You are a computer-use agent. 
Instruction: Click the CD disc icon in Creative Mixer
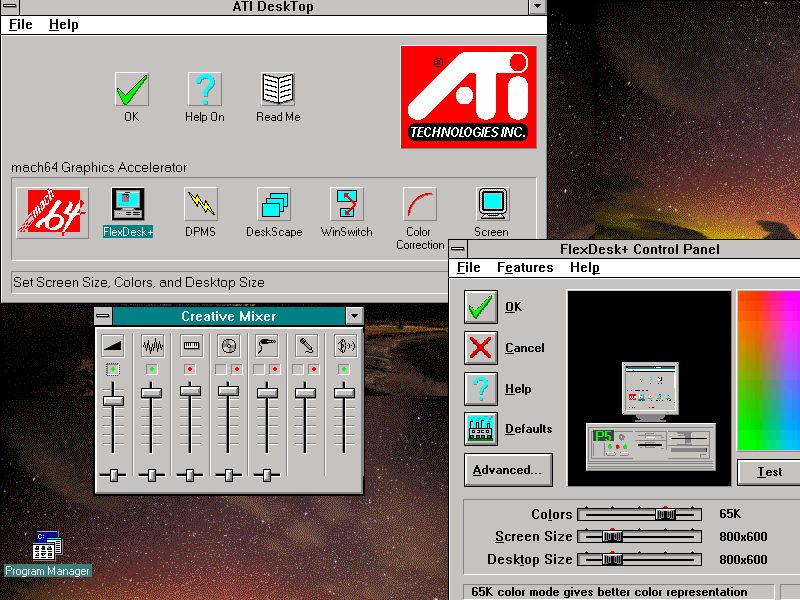(229, 345)
